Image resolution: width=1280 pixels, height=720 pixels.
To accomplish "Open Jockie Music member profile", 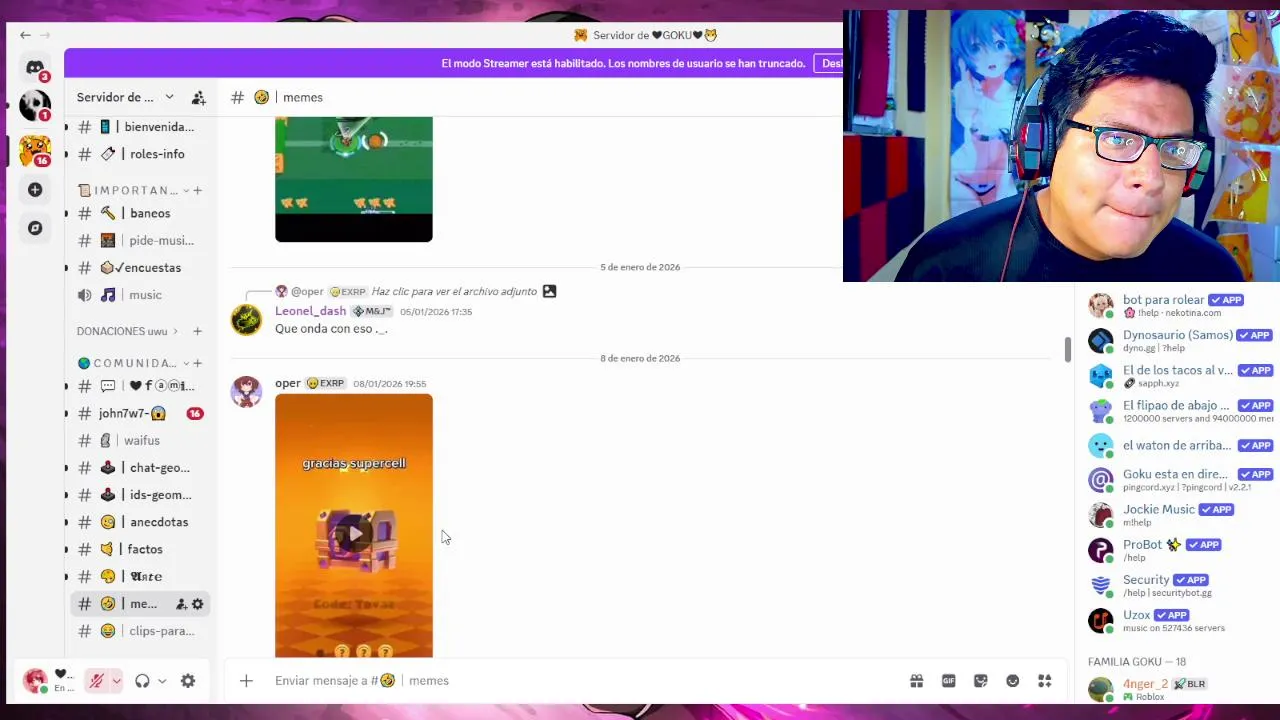I will (x=1180, y=515).
